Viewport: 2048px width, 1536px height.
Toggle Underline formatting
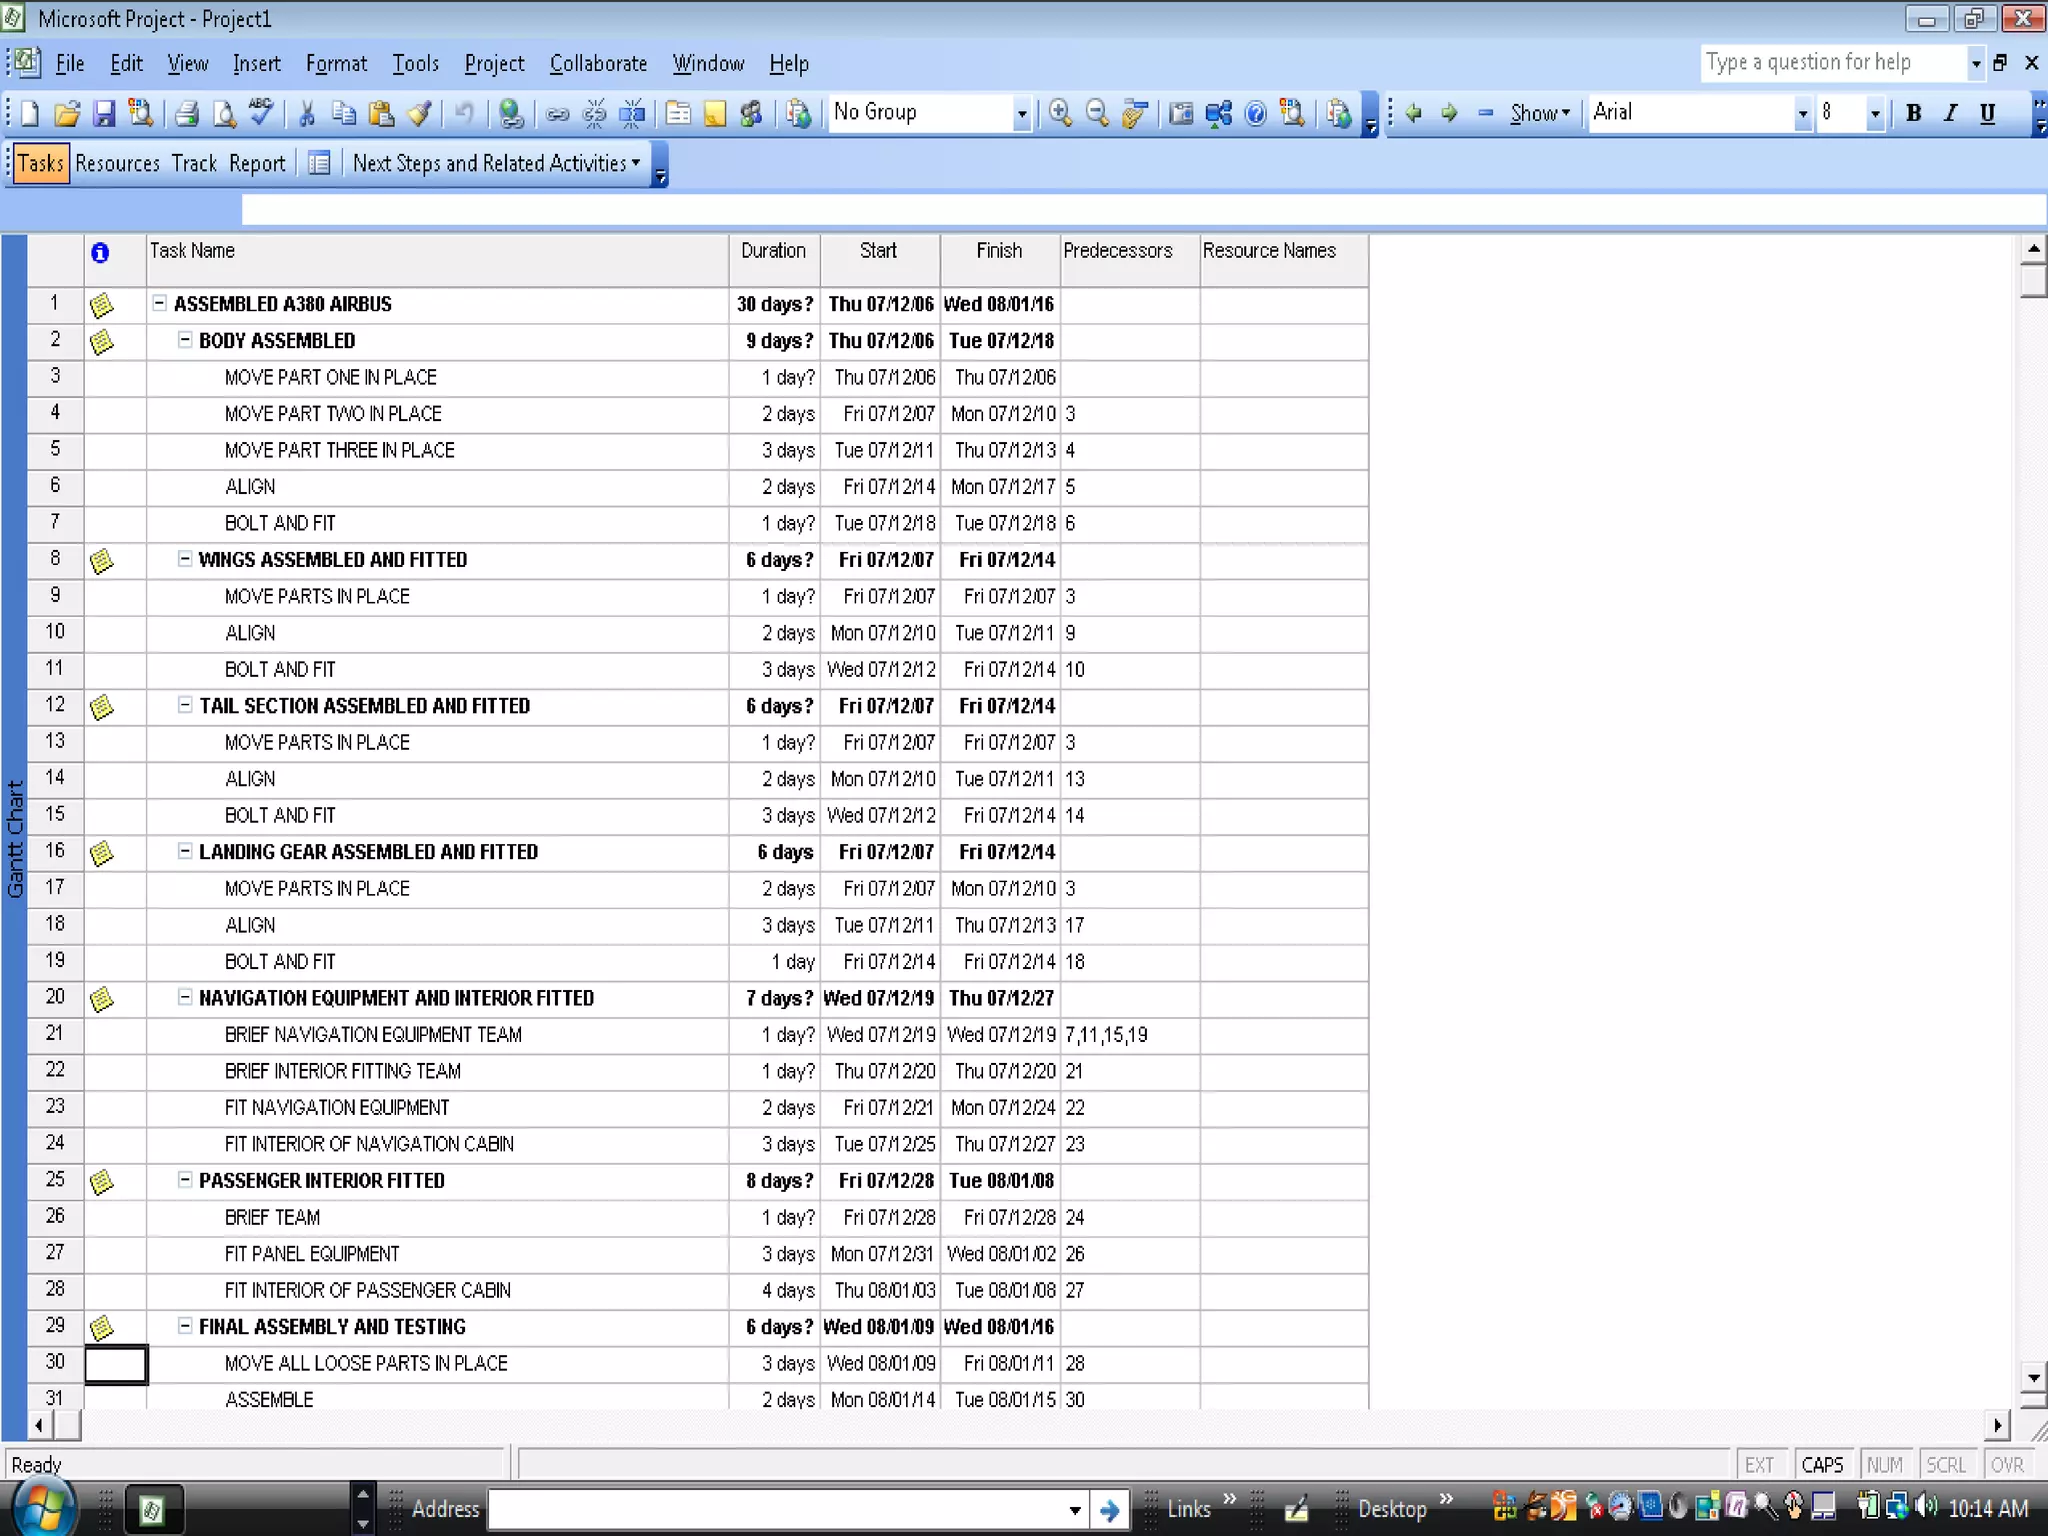coord(1987,114)
